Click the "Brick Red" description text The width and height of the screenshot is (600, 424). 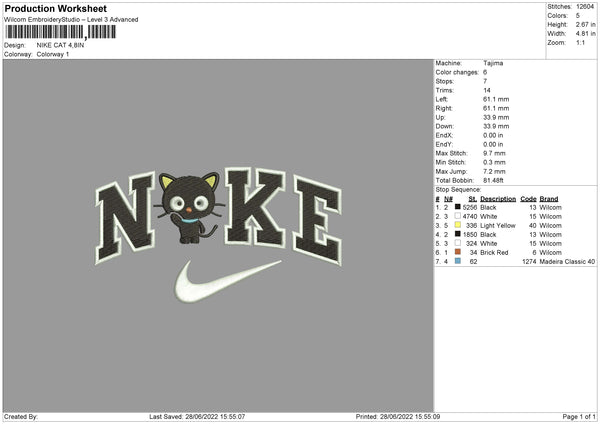(x=494, y=253)
